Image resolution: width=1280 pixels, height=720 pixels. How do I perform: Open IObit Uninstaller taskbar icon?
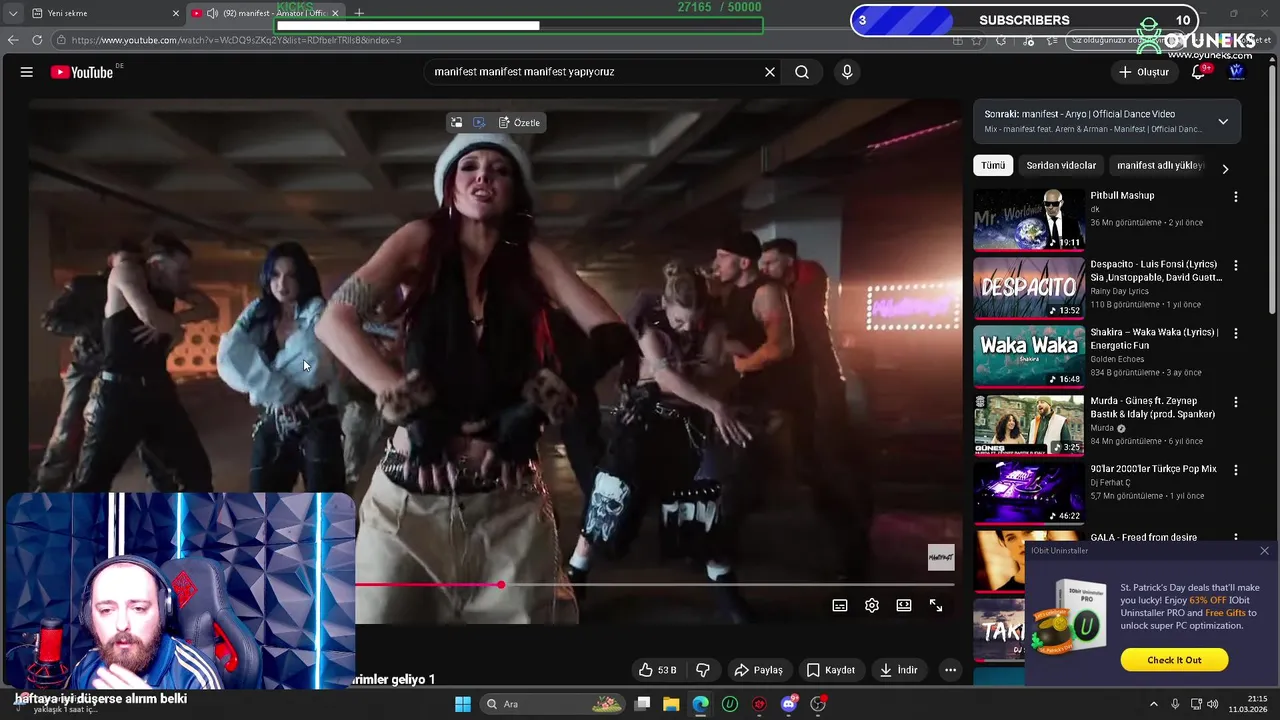pos(730,704)
